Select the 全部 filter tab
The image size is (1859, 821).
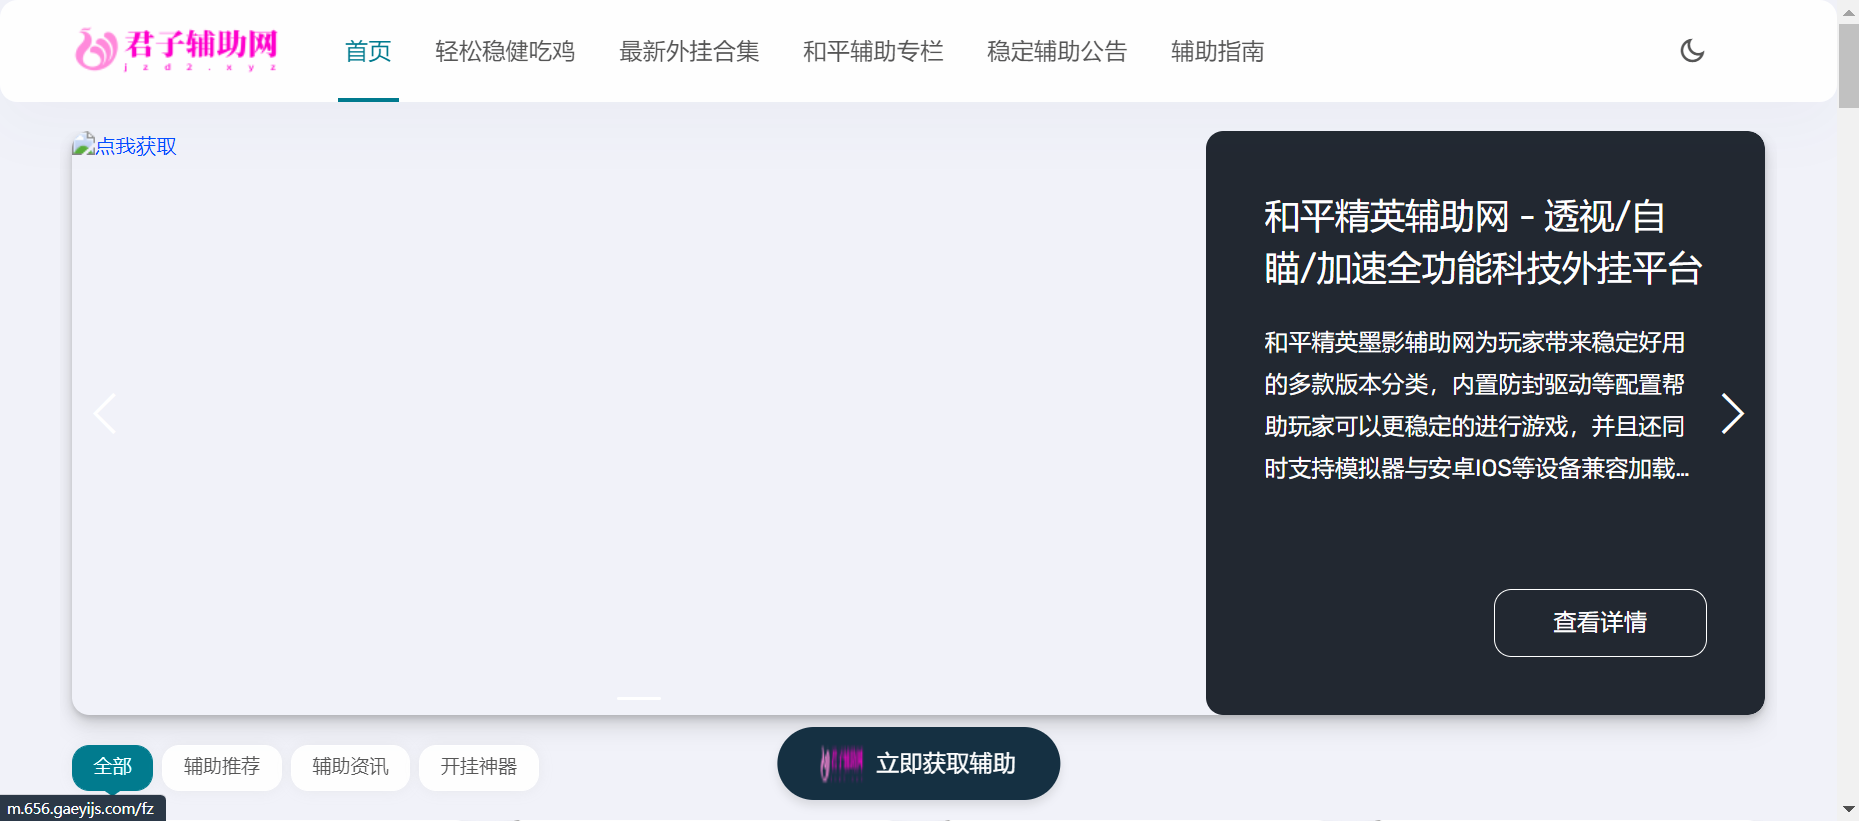pyautogui.click(x=112, y=767)
